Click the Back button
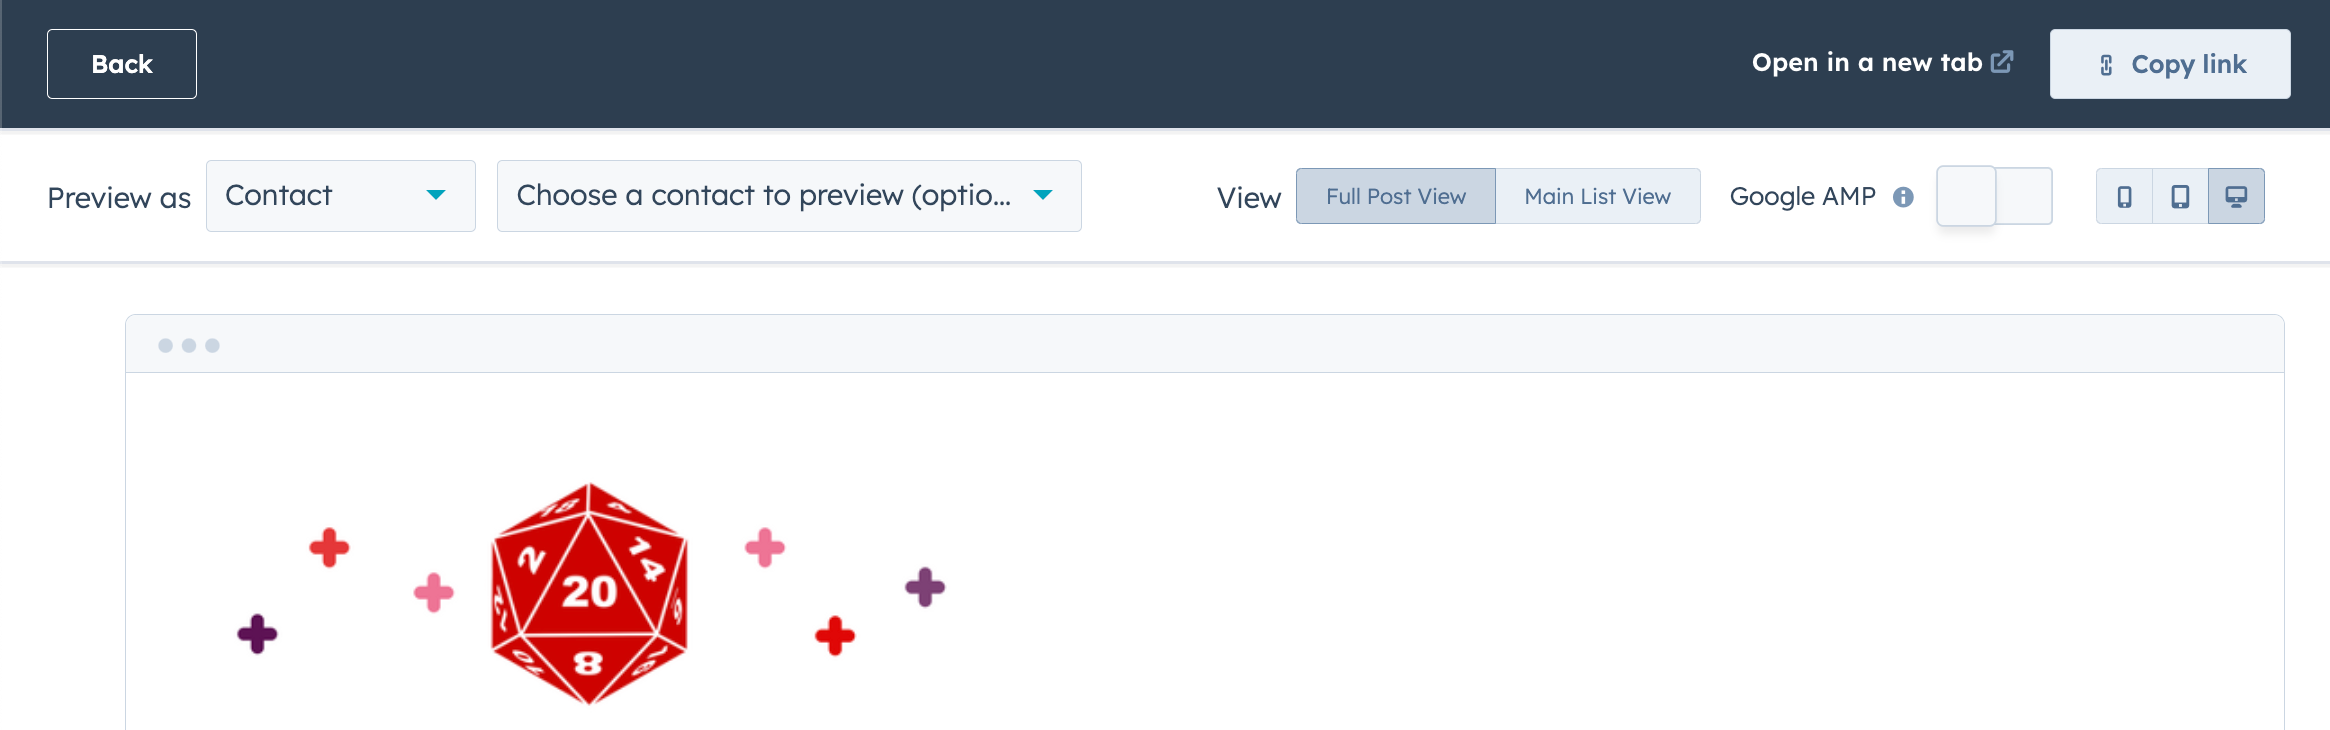 coord(122,64)
